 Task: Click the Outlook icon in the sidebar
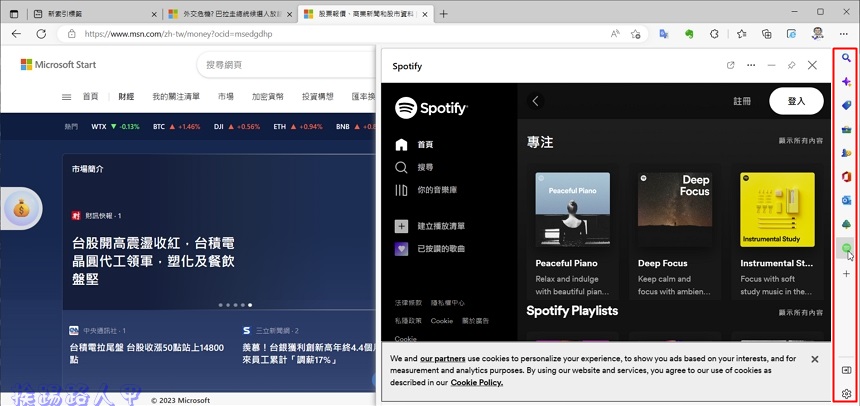coord(846,200)
